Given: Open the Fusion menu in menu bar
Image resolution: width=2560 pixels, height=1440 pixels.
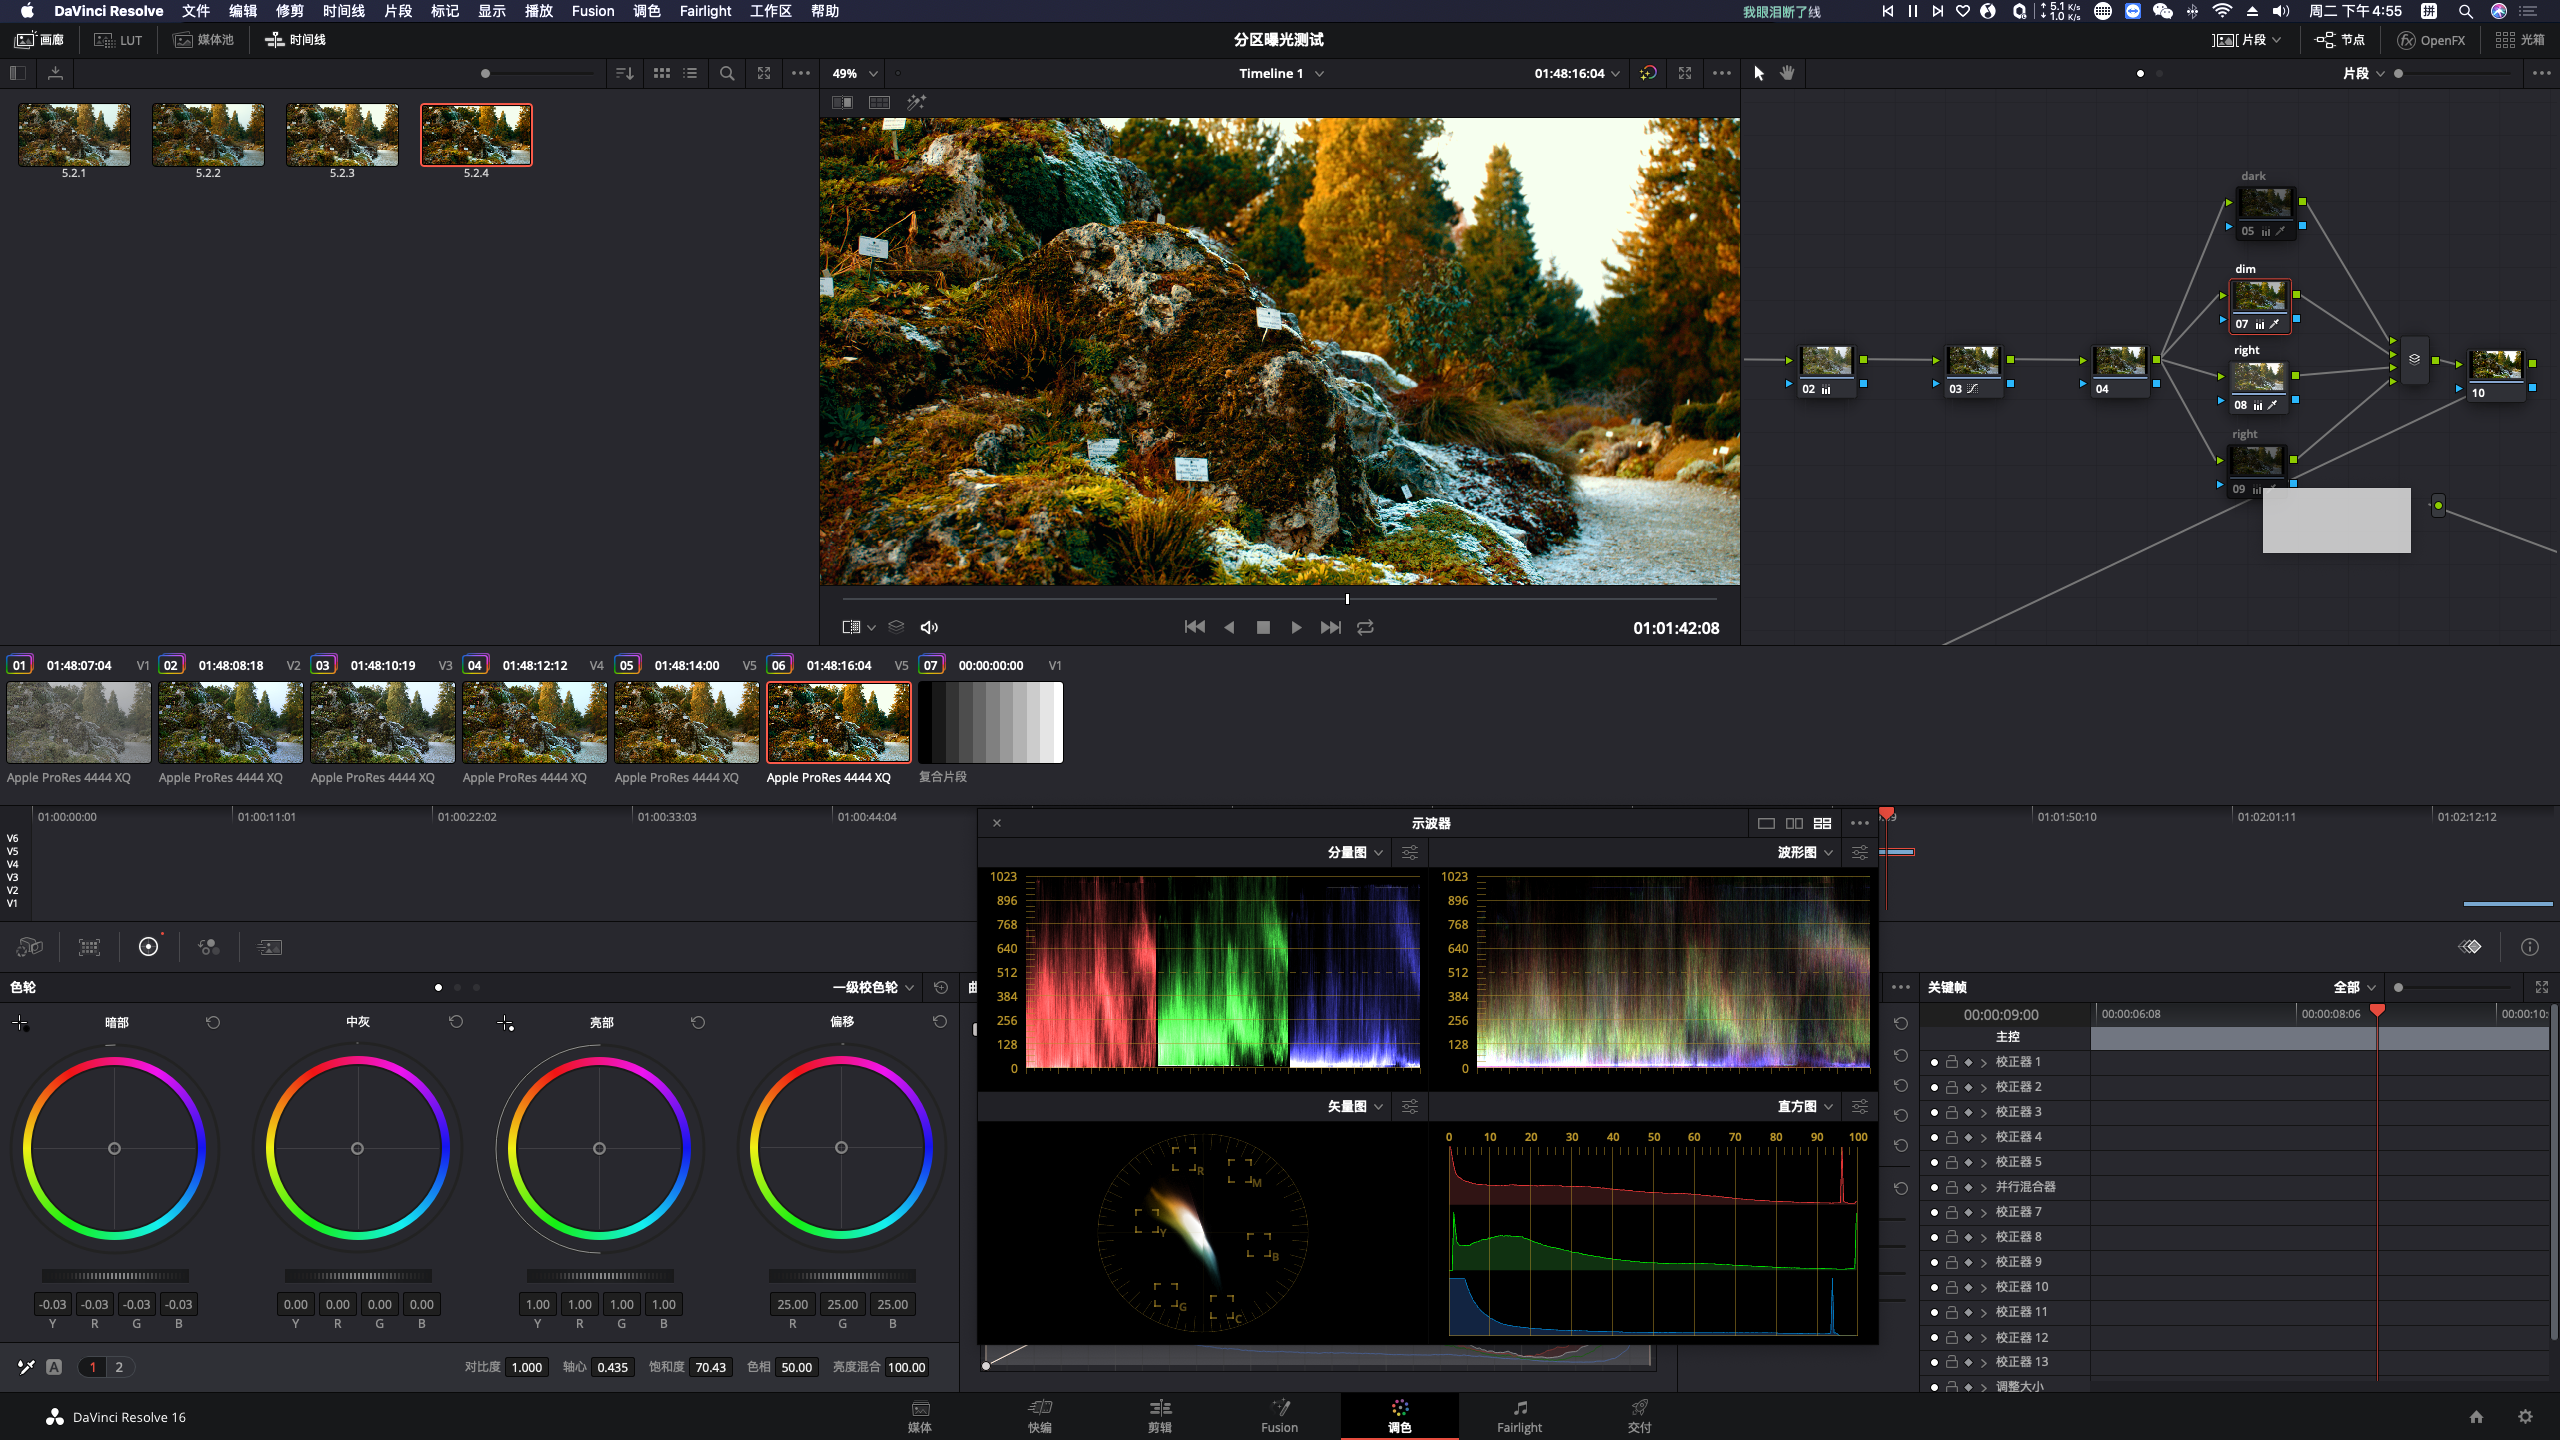Looking at the screenshot, I should 592,11.
